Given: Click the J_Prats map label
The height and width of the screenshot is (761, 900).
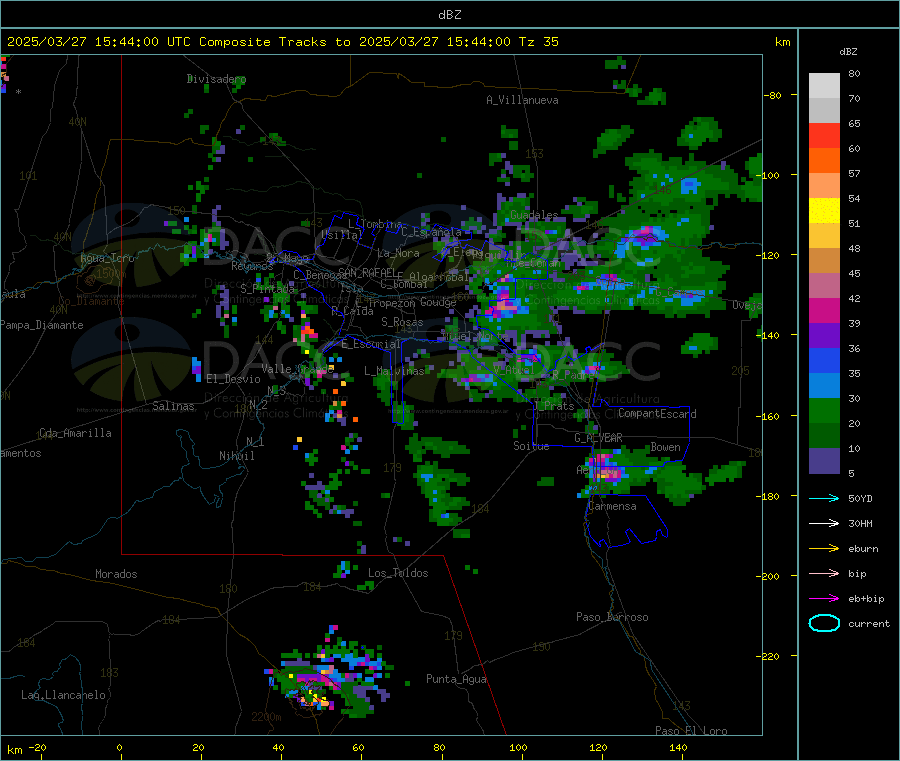Looking at the screenshot, I should pyautogui.click(x=554, y=406).
